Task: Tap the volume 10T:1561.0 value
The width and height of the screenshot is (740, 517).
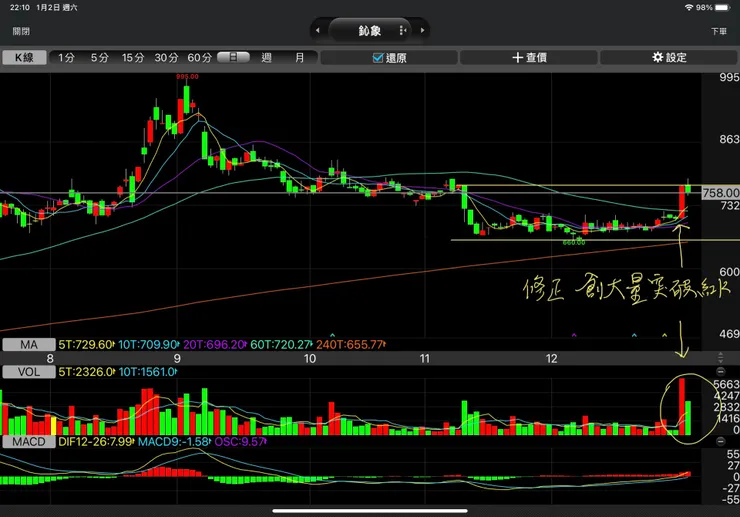Action: click(148, 372)
